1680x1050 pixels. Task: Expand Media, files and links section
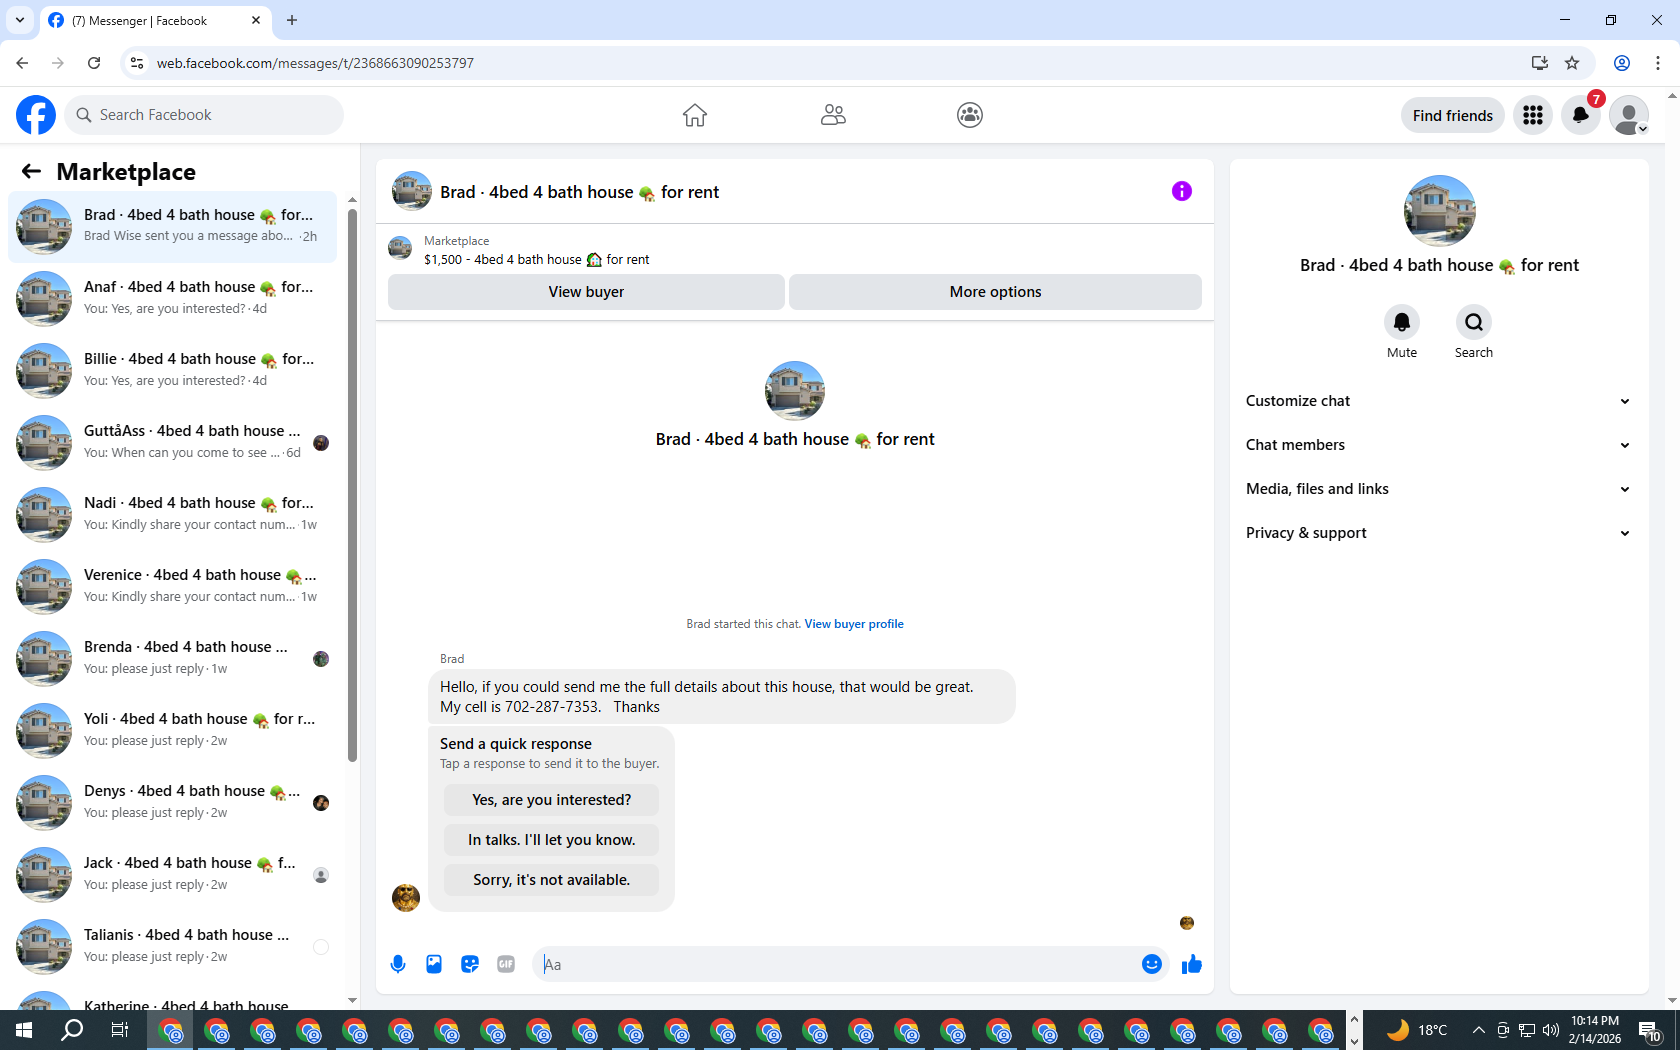click(x=1439, y=489)
